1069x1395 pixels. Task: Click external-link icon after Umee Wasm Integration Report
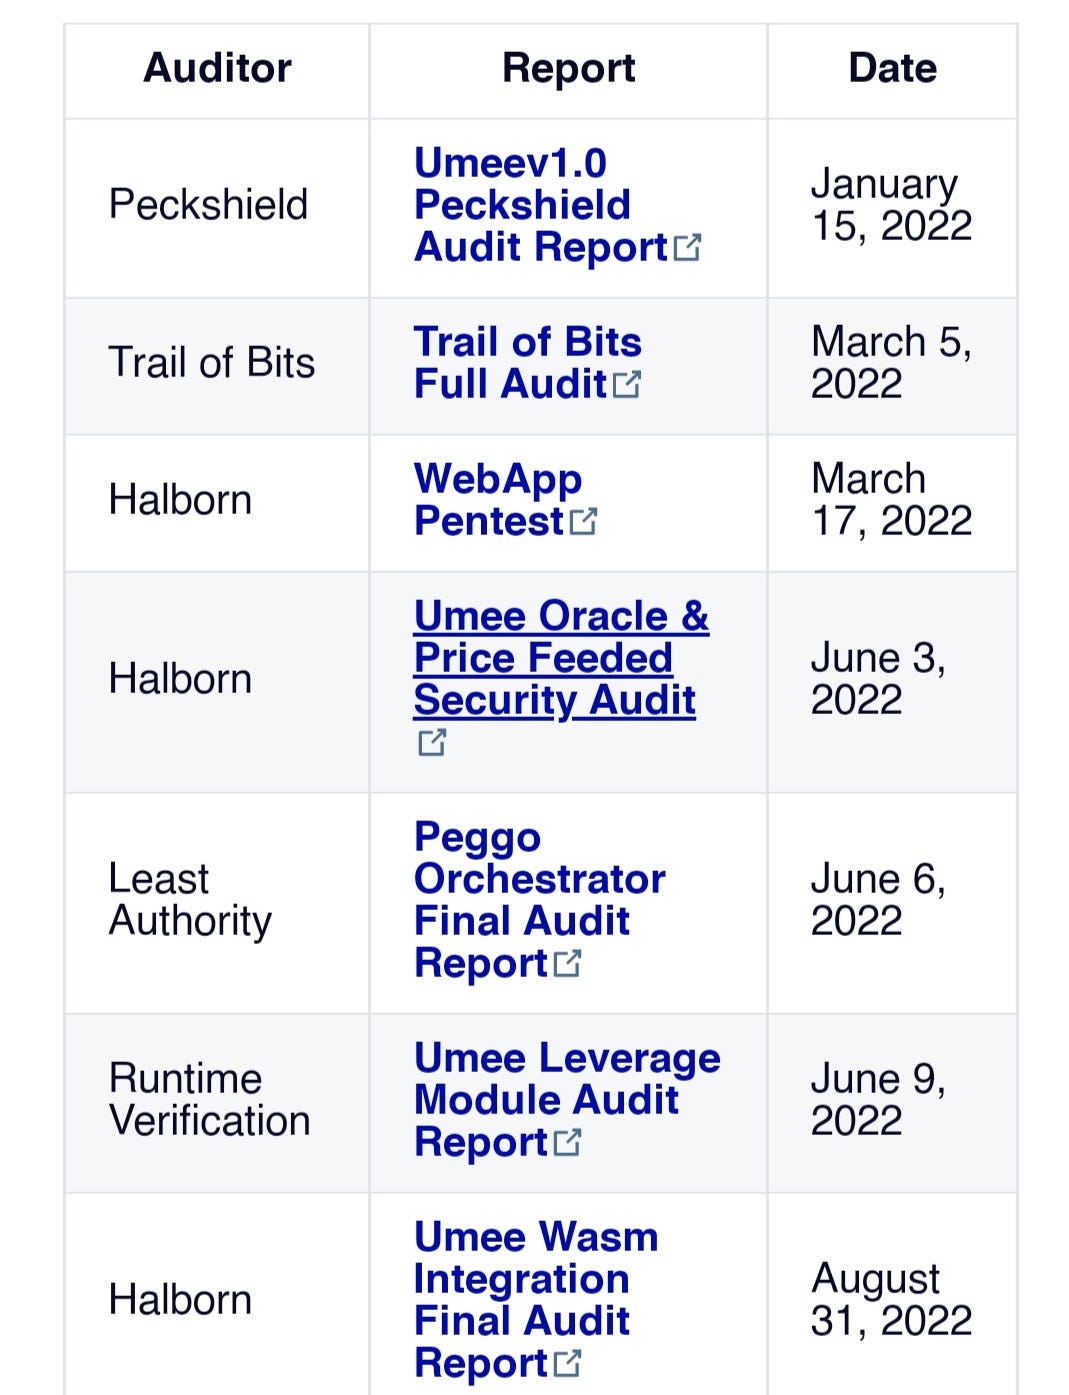click(x=567, y=1363)
